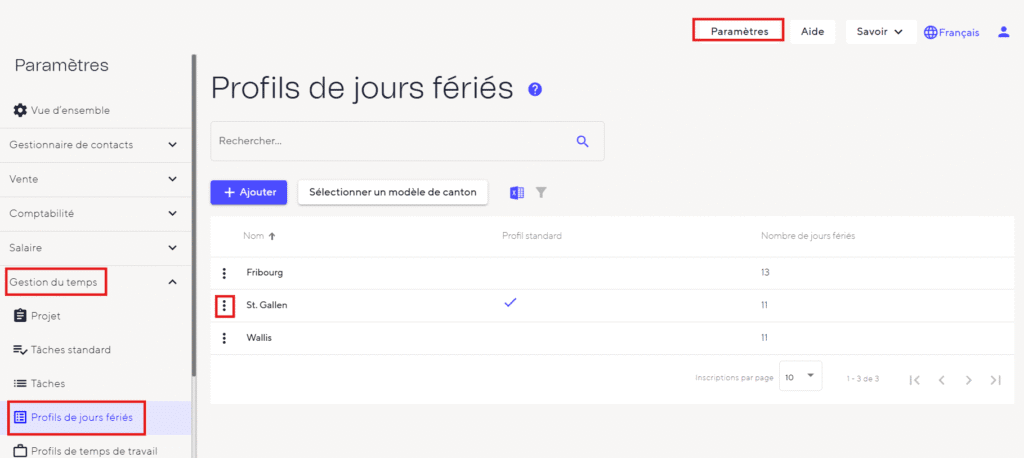Toggle standard profile checkmark for St. Gallen
1024x458 pixels.
[x=510, y=303]
